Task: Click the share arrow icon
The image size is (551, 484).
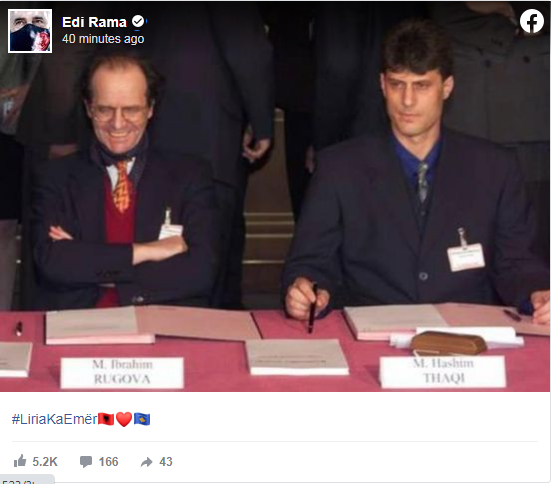Action: [147, 462]
